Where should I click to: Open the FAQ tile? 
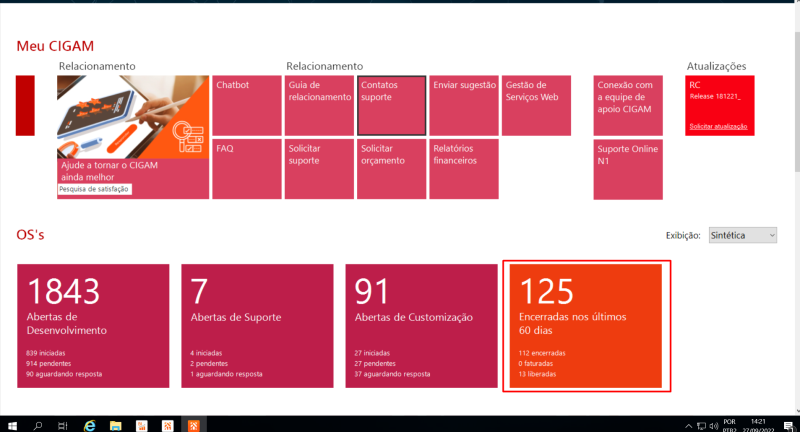click(x=247, y=169)
